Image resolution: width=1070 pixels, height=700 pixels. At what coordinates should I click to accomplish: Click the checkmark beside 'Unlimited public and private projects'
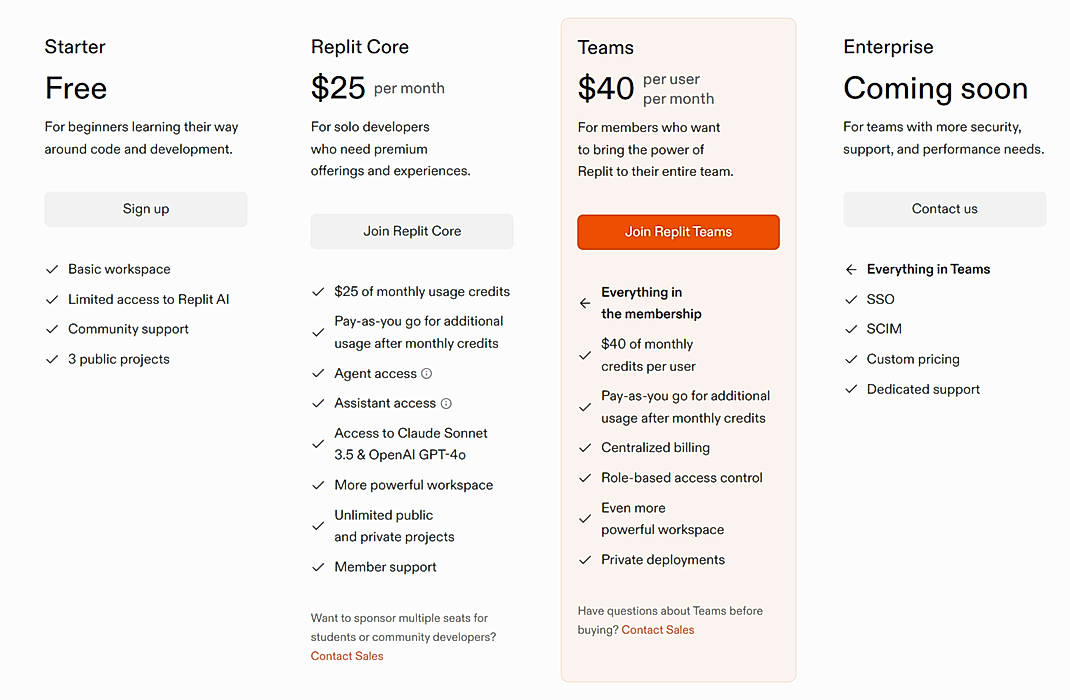click(x=318, y=525)
